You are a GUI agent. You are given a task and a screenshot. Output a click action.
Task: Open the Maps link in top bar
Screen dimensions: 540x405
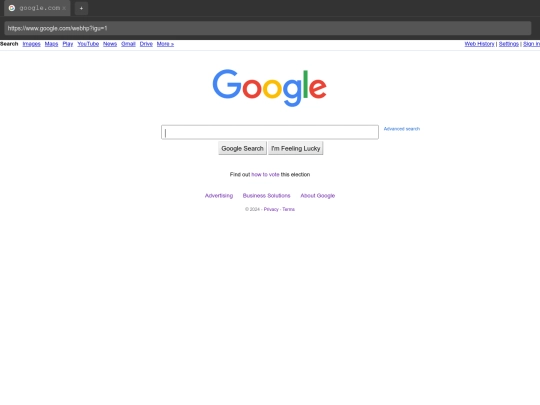tap(51, 44)
